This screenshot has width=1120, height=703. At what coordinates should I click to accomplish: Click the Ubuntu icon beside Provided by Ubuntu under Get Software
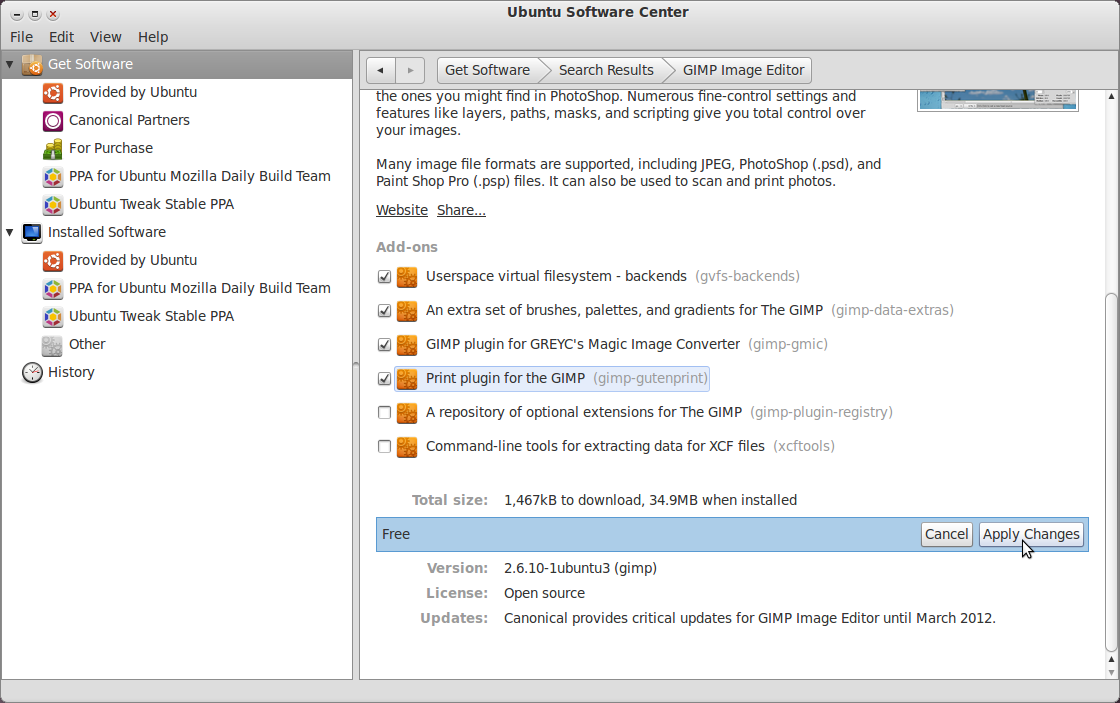pos(53,92)
